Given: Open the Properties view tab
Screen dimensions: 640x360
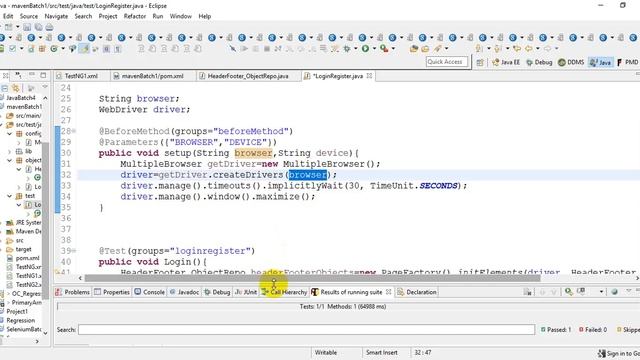Looking at the screenshot, I should [x=111, y=292].
